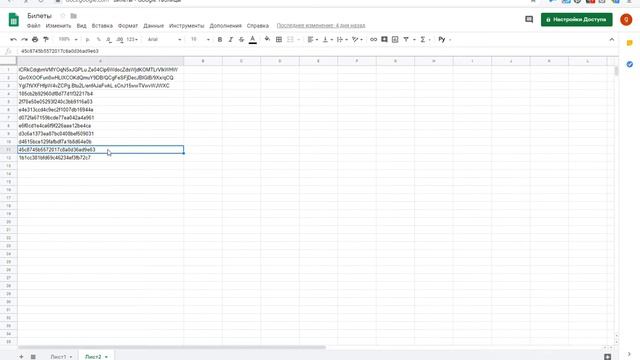Format the cell as currency

click(87, 40)
